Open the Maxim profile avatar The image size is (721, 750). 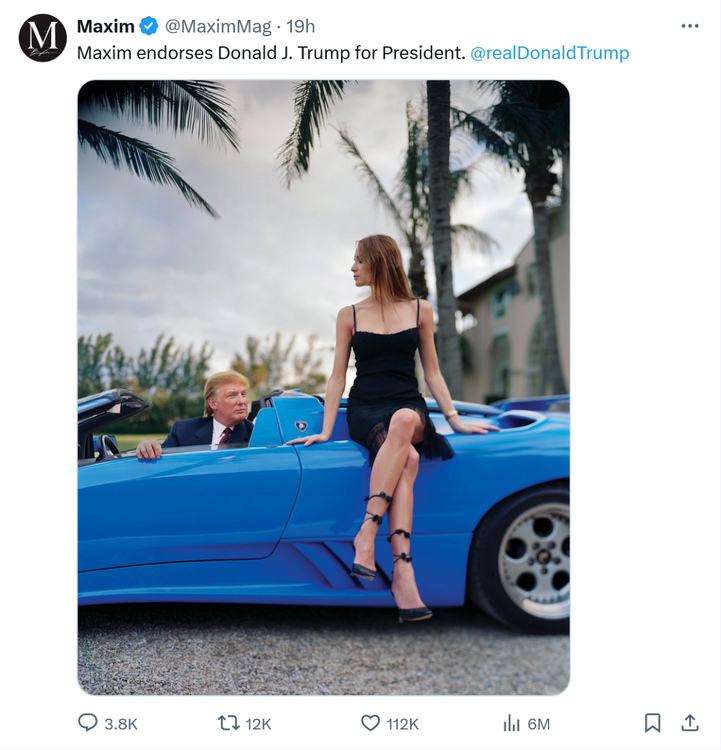(42, 38)
